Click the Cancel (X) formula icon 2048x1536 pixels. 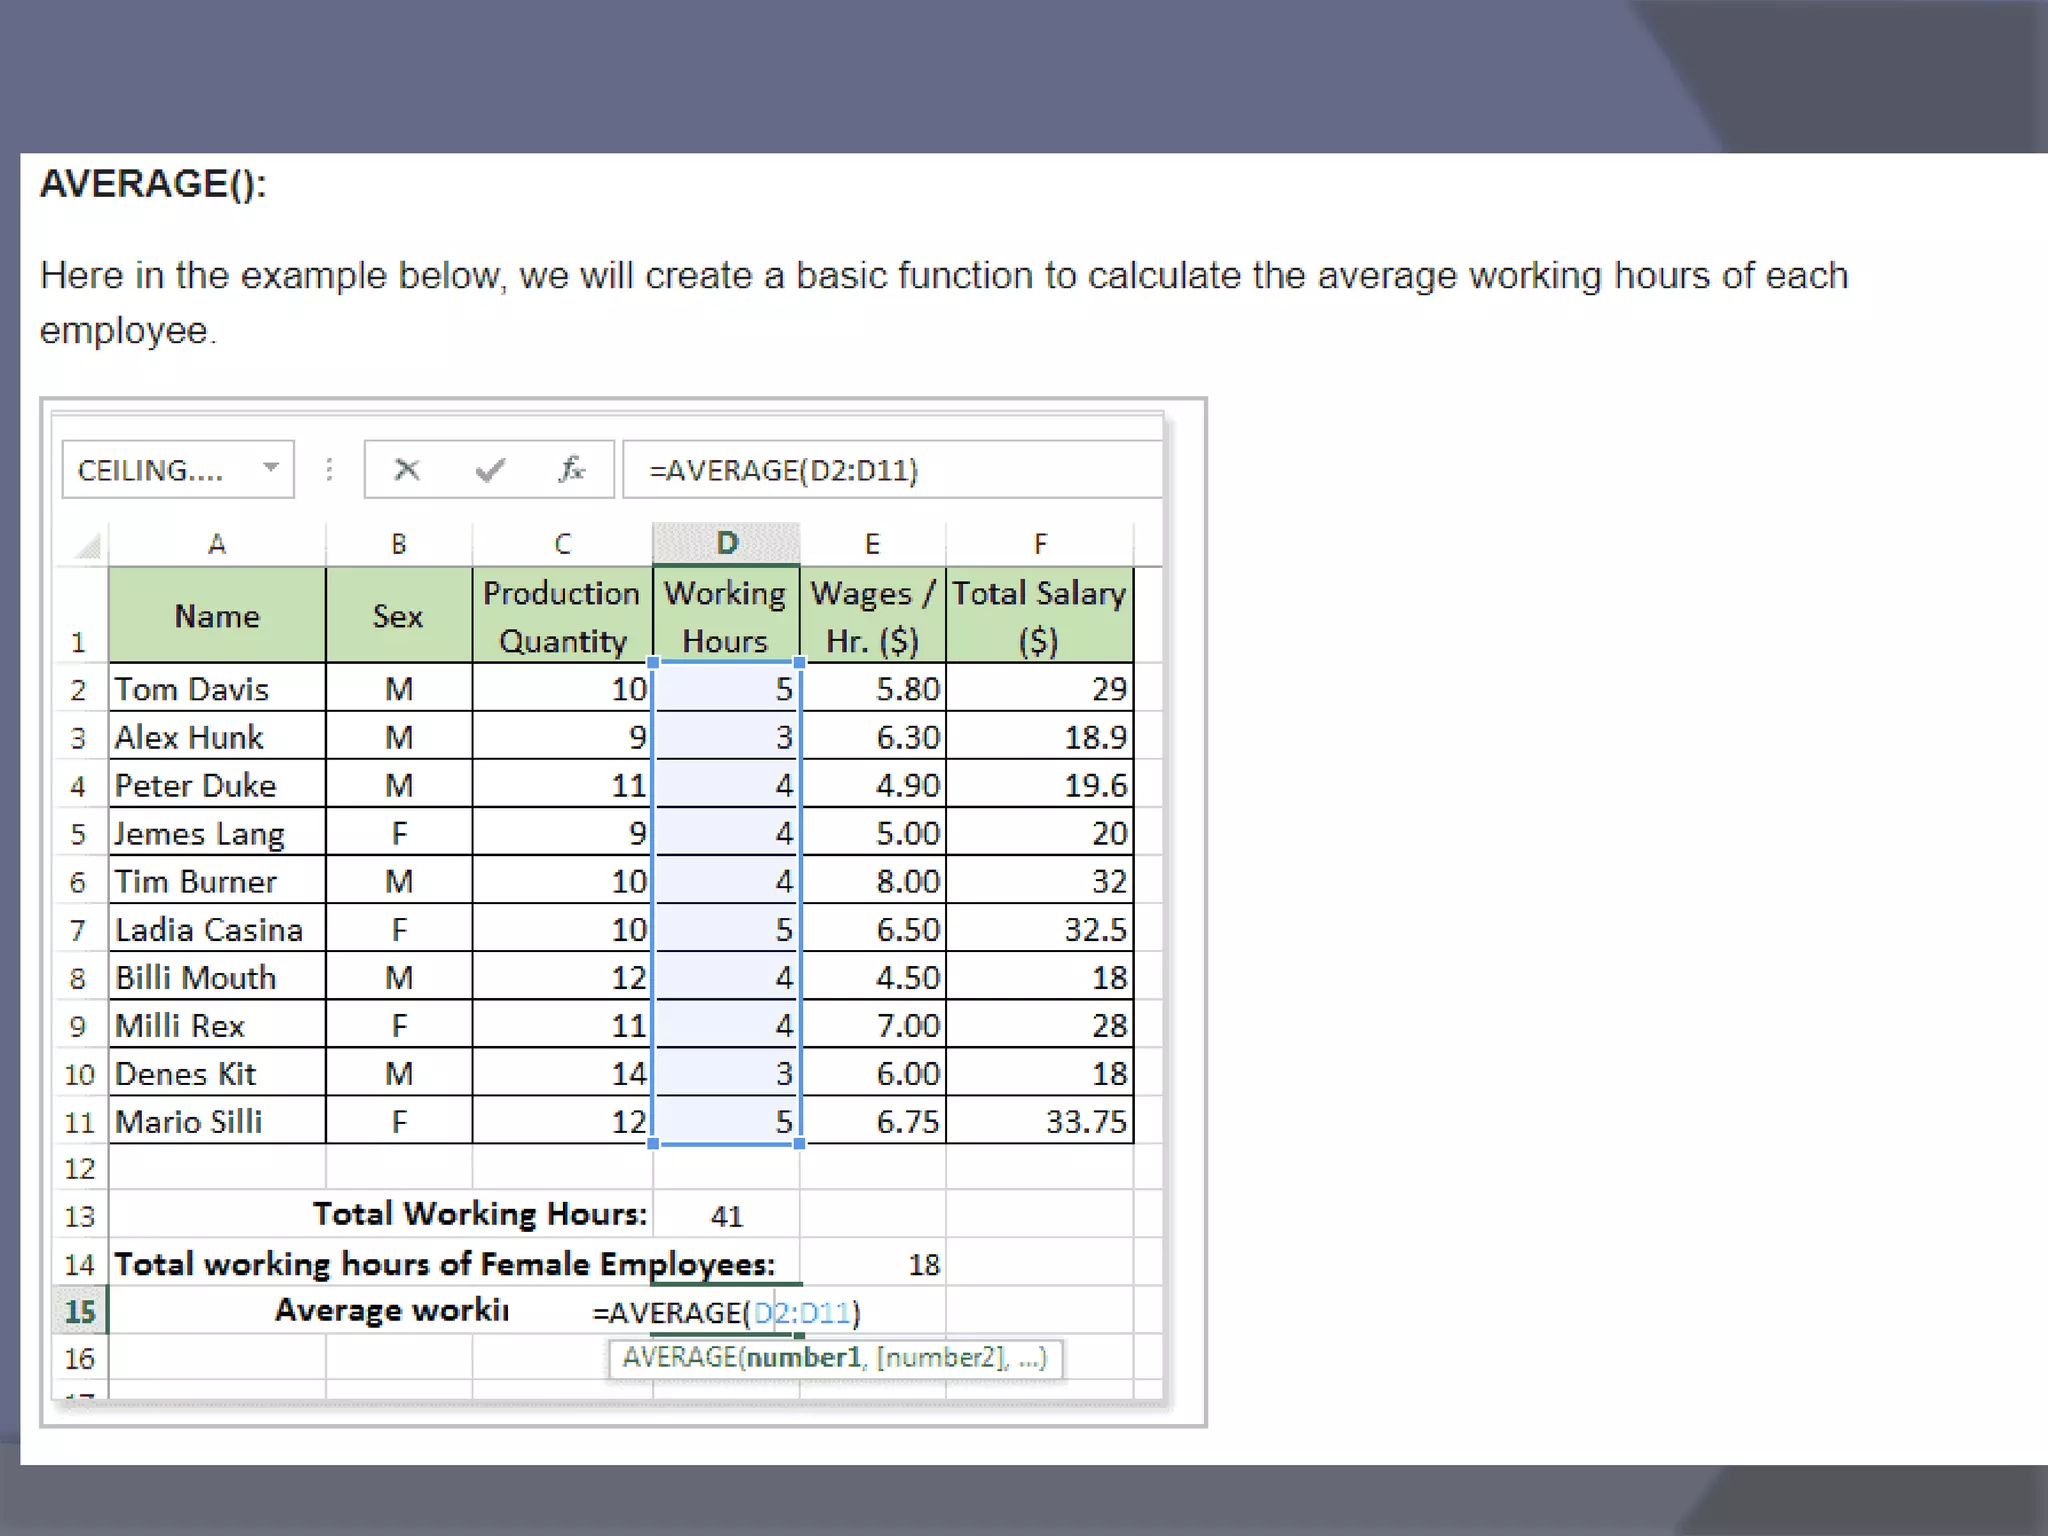click(x=407, y=469)
